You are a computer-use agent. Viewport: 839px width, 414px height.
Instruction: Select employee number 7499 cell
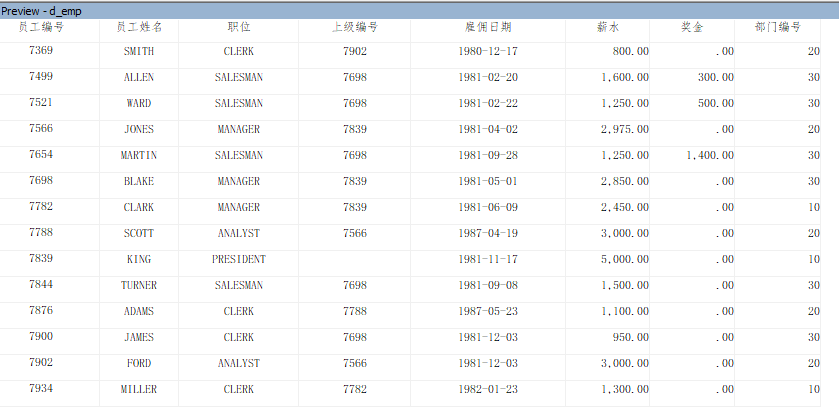[x=41, y=76]
